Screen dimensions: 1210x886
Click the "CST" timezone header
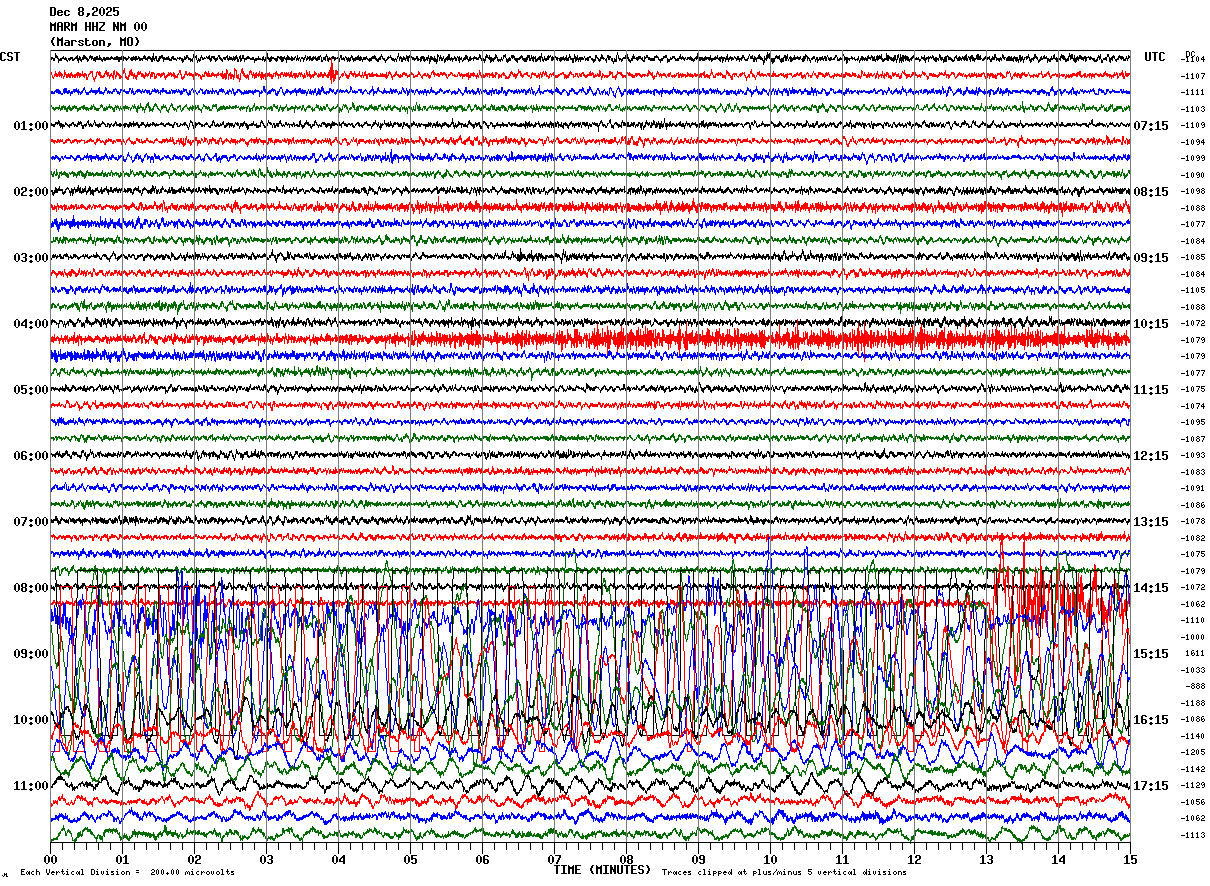tap(10, 57)
